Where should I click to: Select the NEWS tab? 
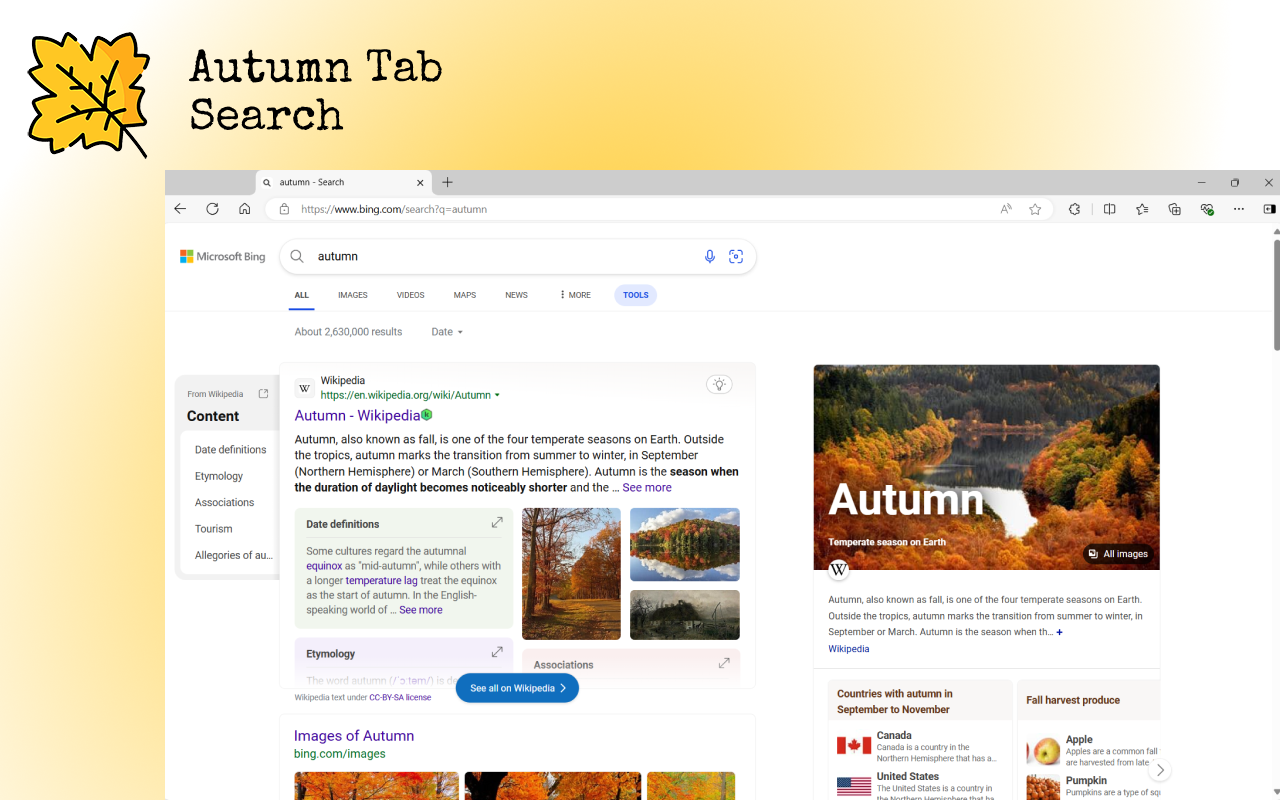[x=516, y=294]
